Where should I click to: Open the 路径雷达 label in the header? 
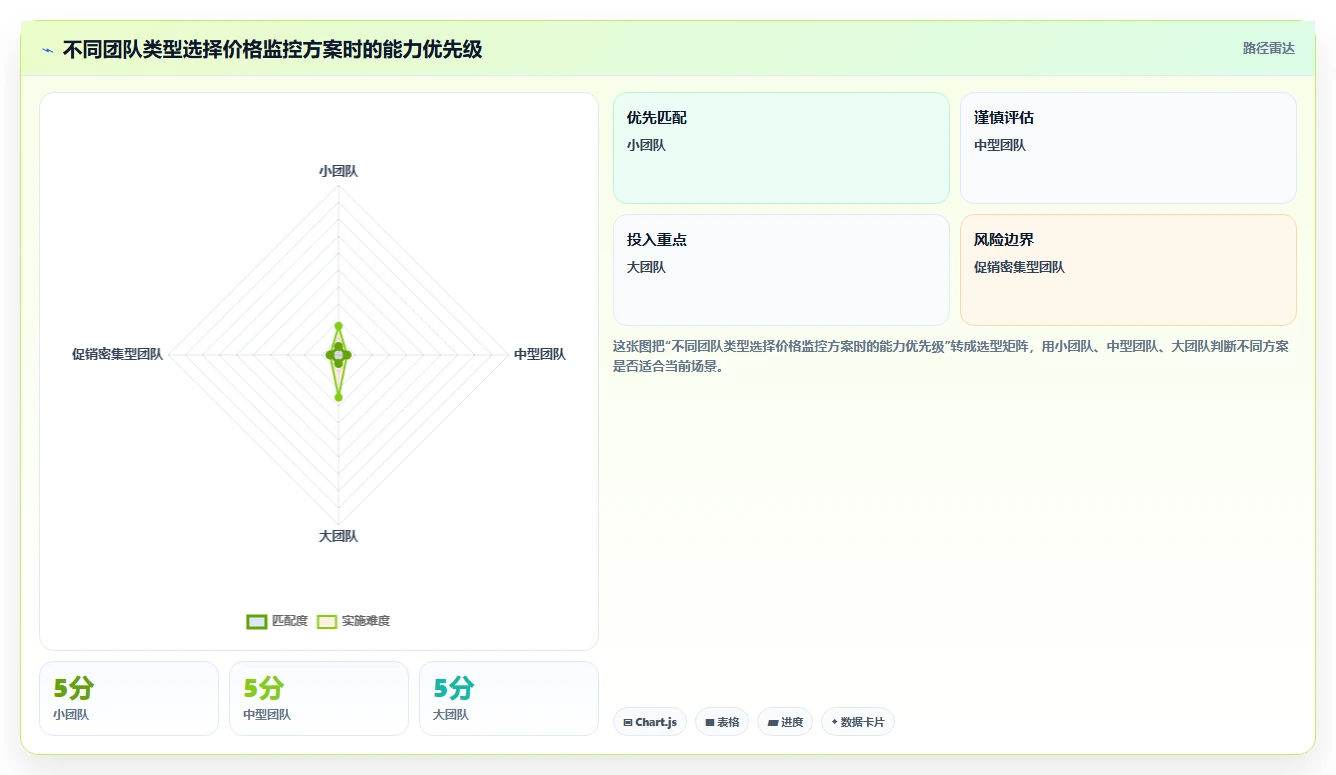(1268, 48)
